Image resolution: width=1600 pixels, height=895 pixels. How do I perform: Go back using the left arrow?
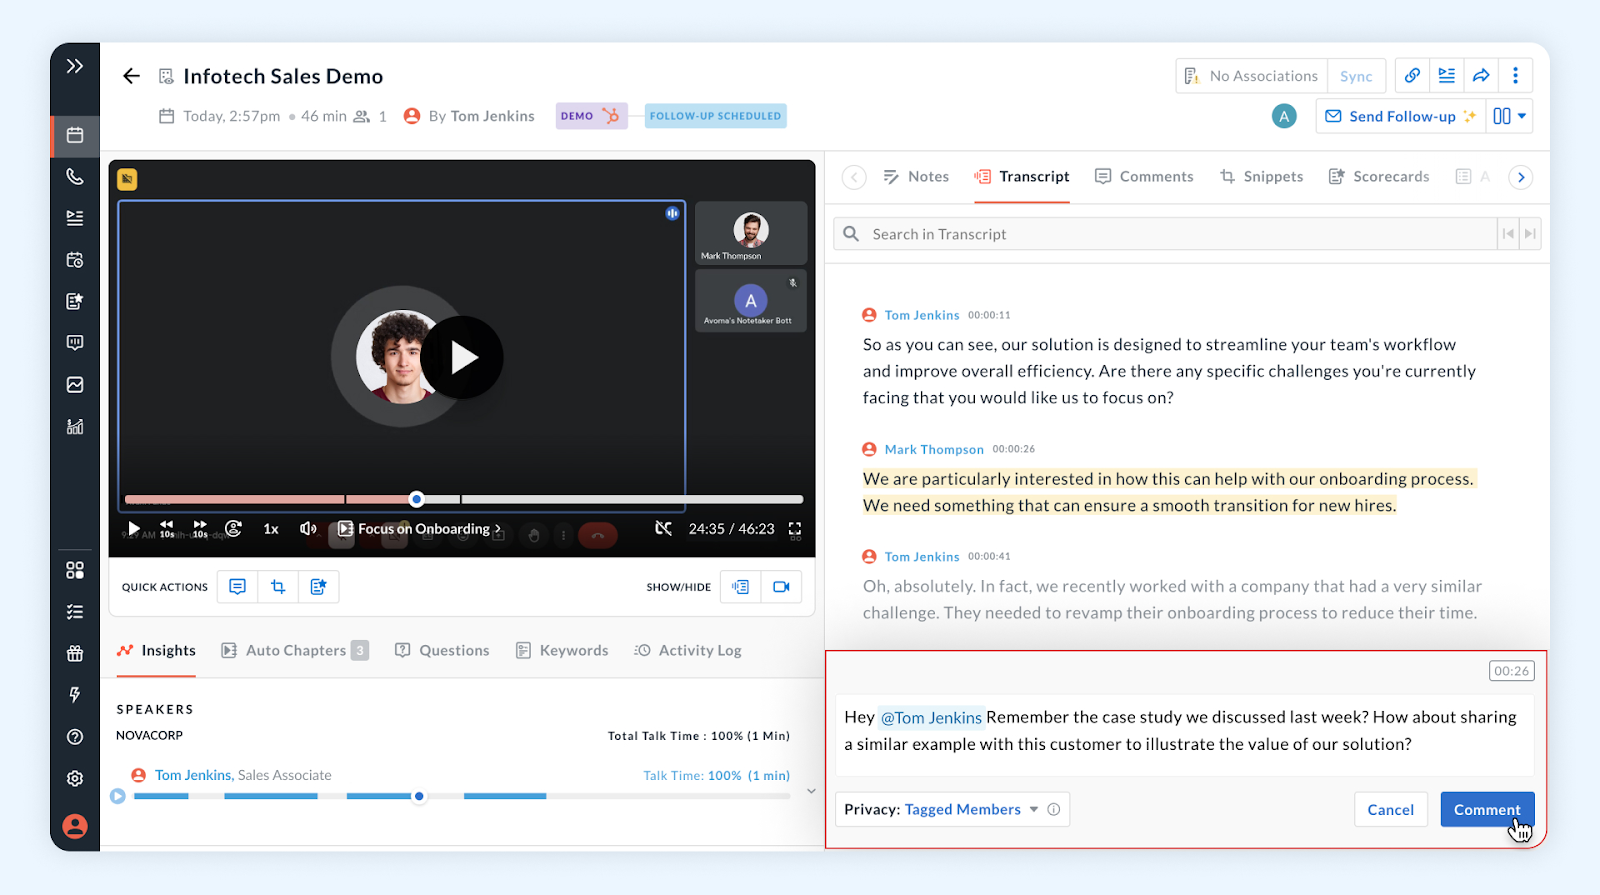tap(131, 76)
